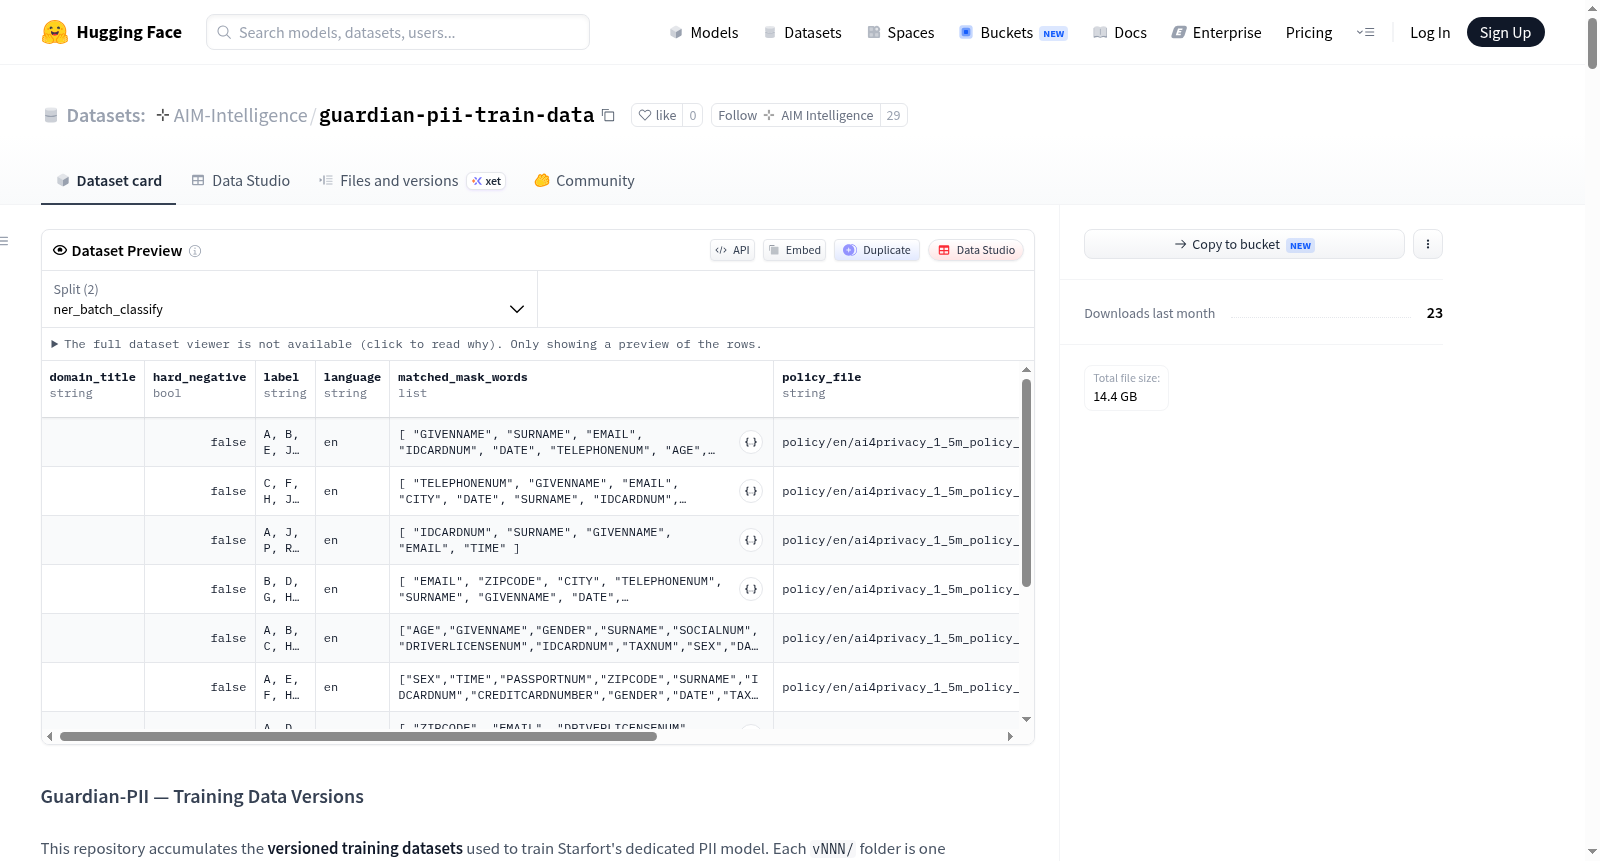1600x861 pixels.
Task: Click the AIM-Intelligence organization icon
Action: click(162, 115)
